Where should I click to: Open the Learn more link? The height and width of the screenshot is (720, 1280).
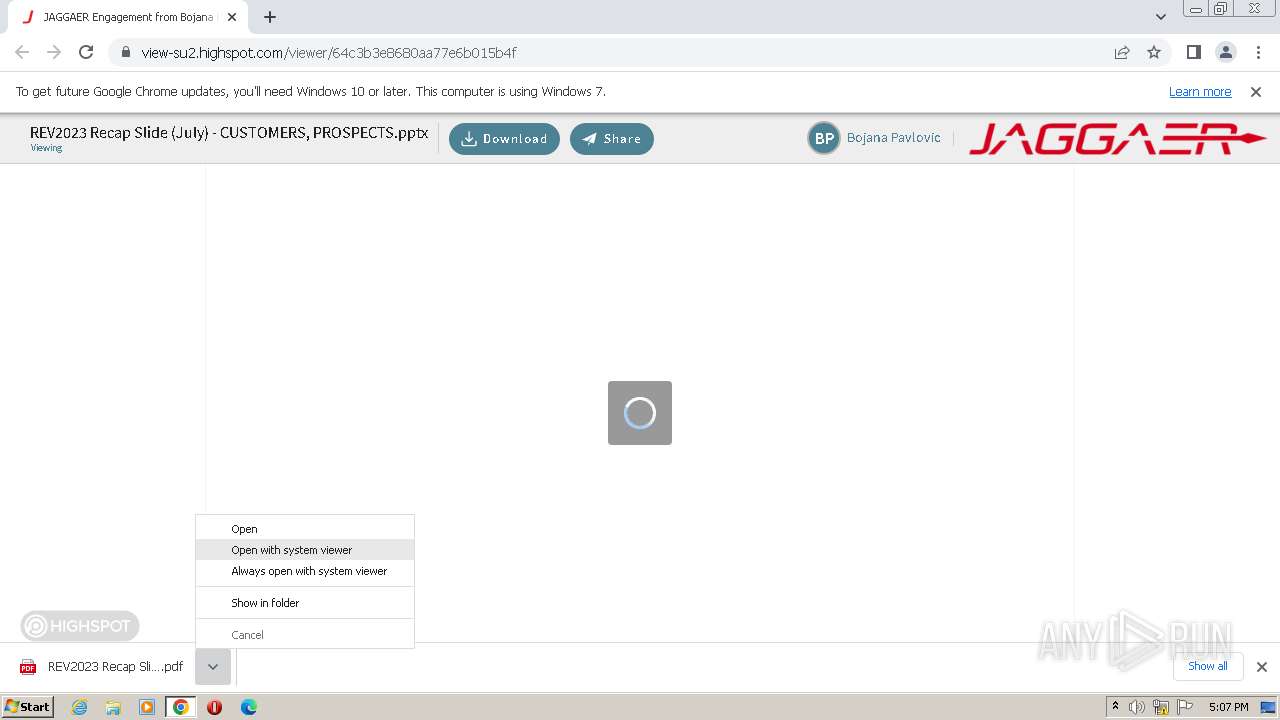click(1200, 91)
